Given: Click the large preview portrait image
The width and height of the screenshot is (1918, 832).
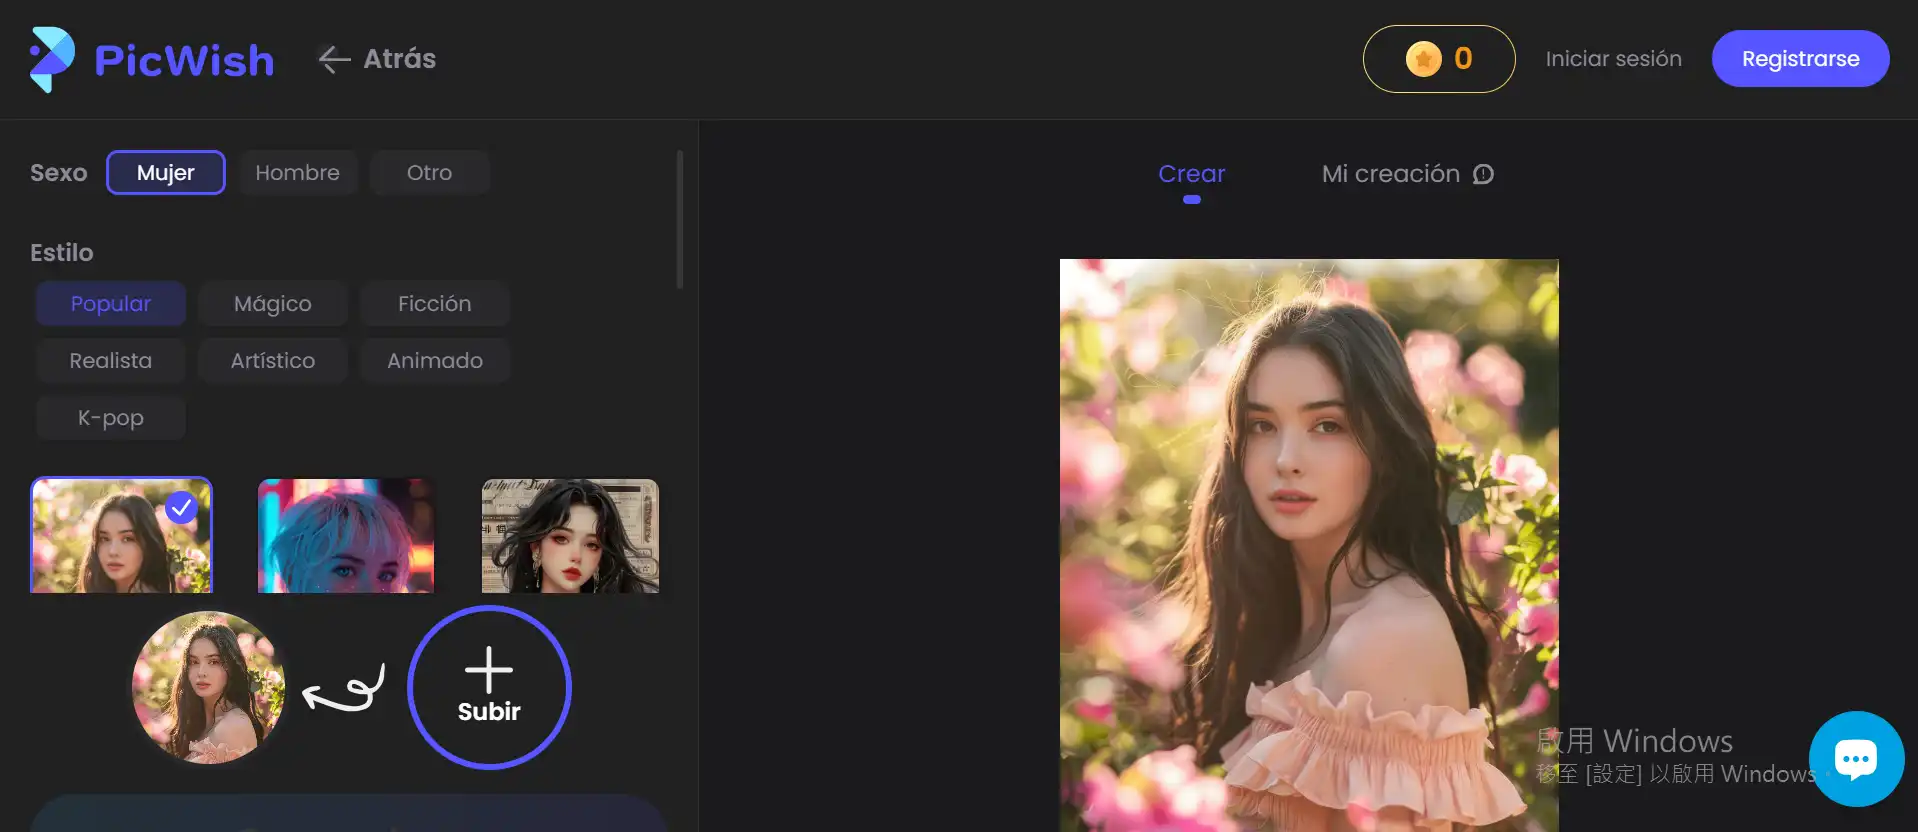Looking at the screenshot, I should [1309, 545].
